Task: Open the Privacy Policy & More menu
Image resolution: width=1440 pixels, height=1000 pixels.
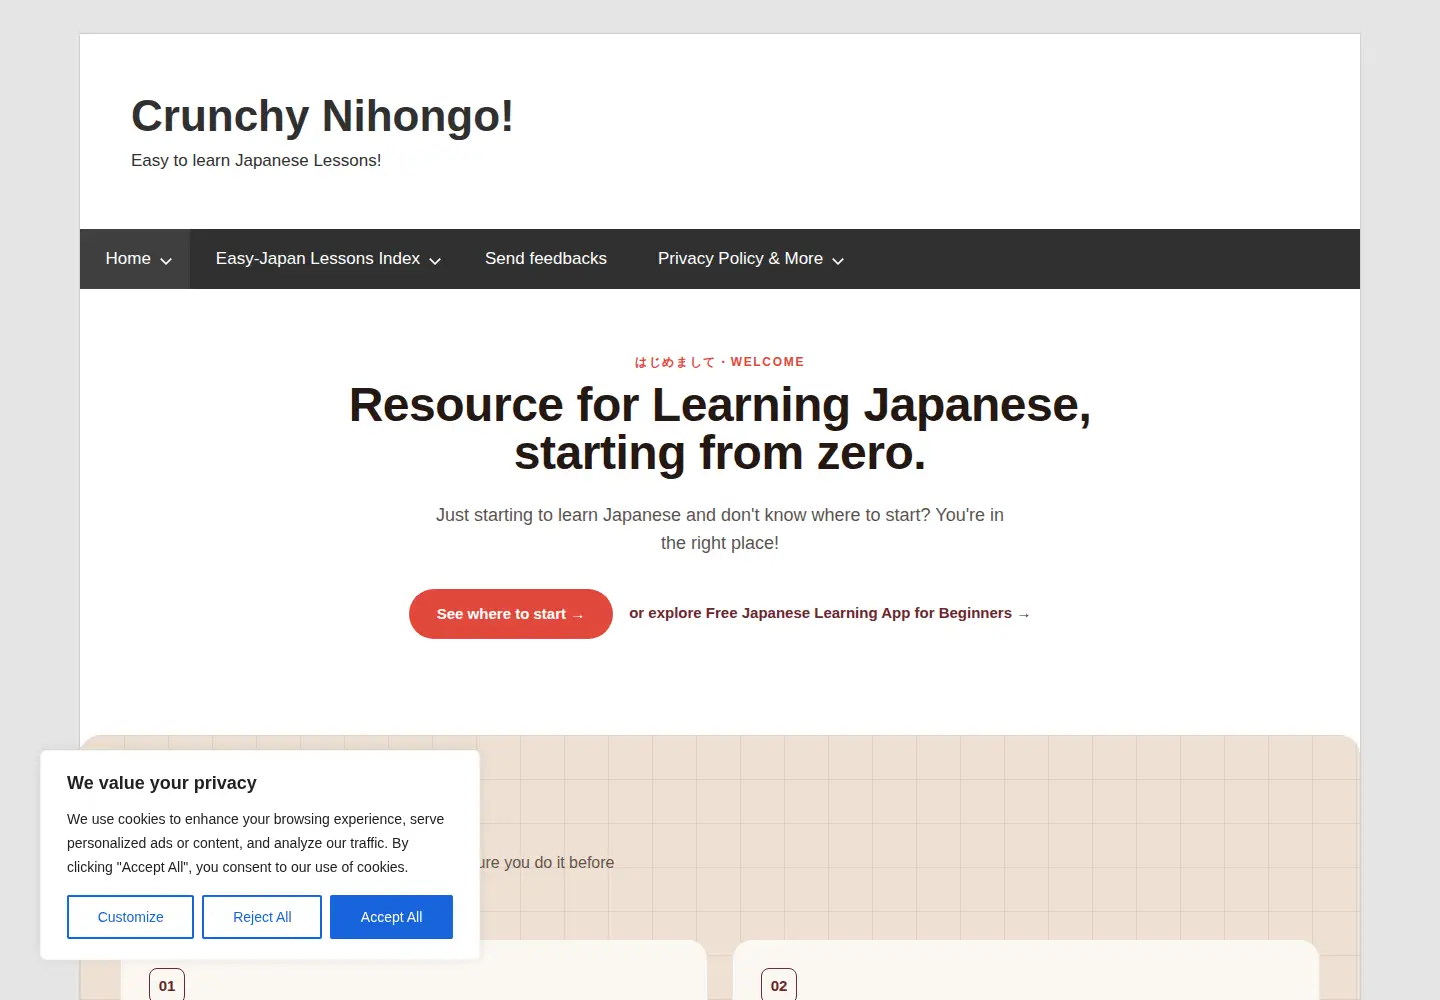Action: tap(740, 259)
